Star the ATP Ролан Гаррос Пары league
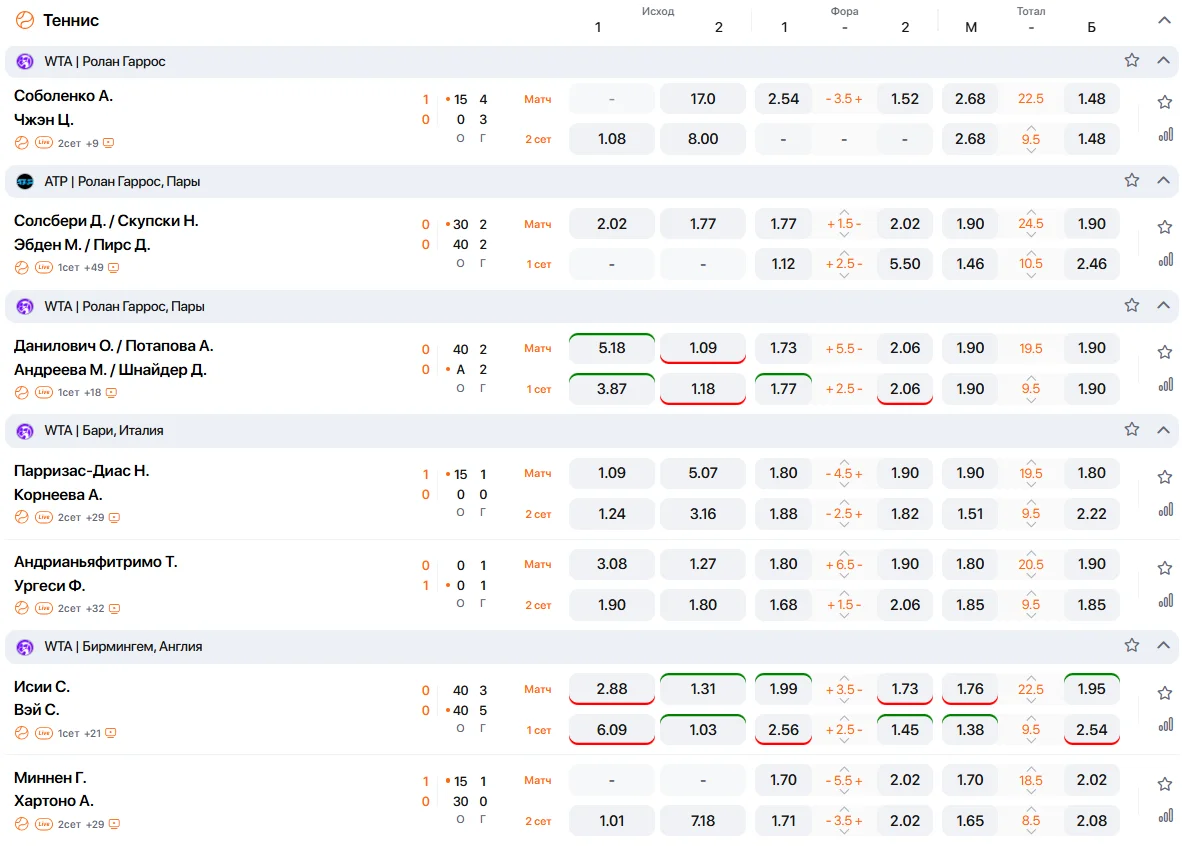1182x846 pixels. tap(1131, 181)
